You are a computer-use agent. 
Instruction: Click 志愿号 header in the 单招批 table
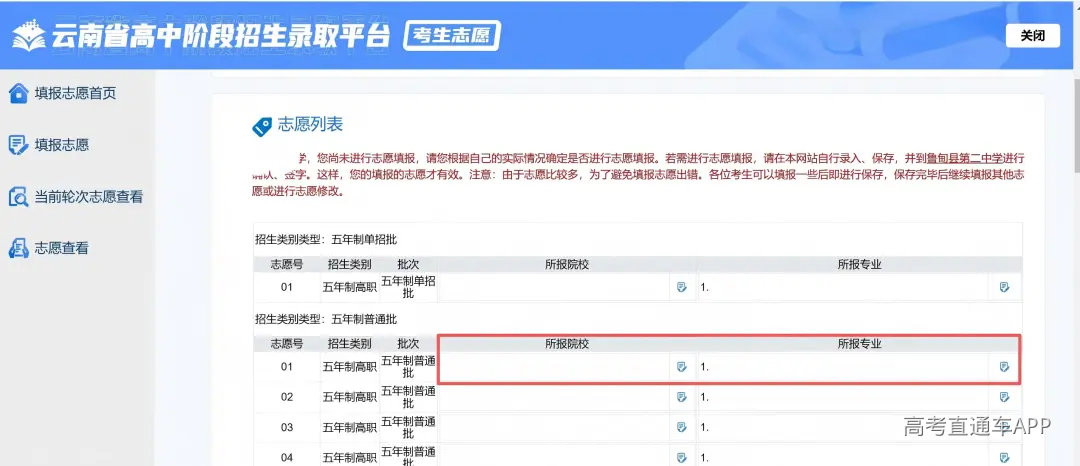tap(287, 264)
